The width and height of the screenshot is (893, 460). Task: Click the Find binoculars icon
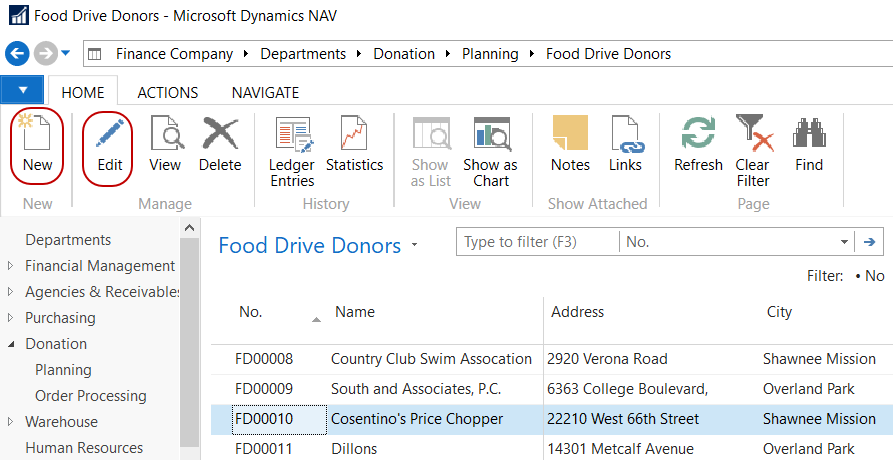pos(809,135)
